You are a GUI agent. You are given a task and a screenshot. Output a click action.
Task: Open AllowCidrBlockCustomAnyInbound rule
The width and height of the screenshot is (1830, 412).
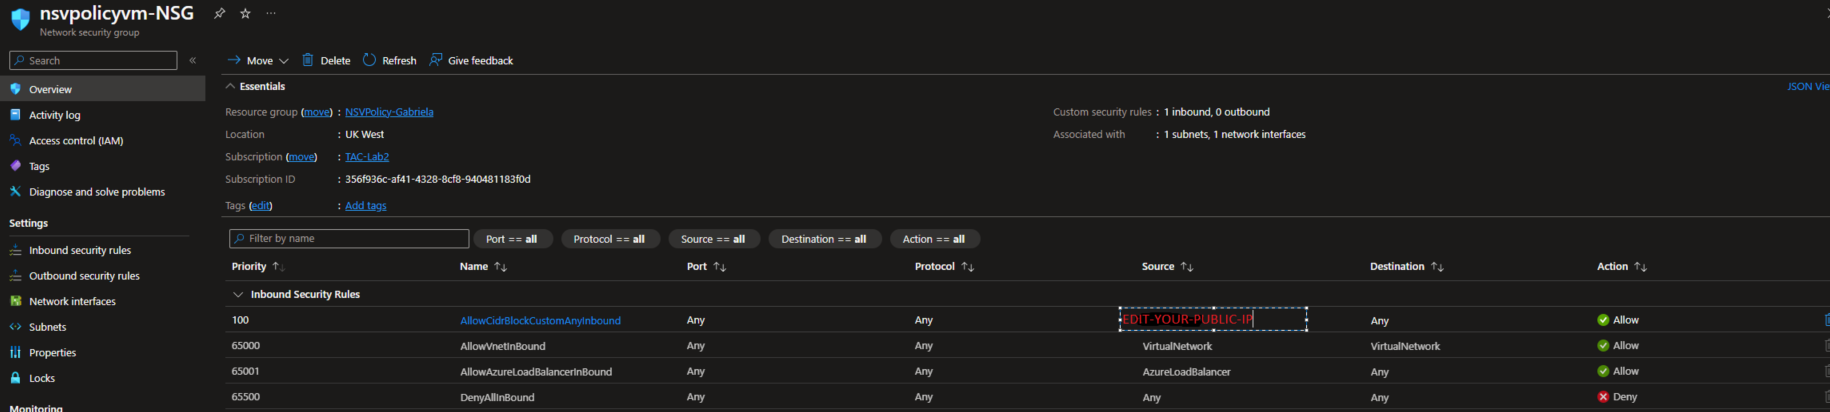pos(540,321)
